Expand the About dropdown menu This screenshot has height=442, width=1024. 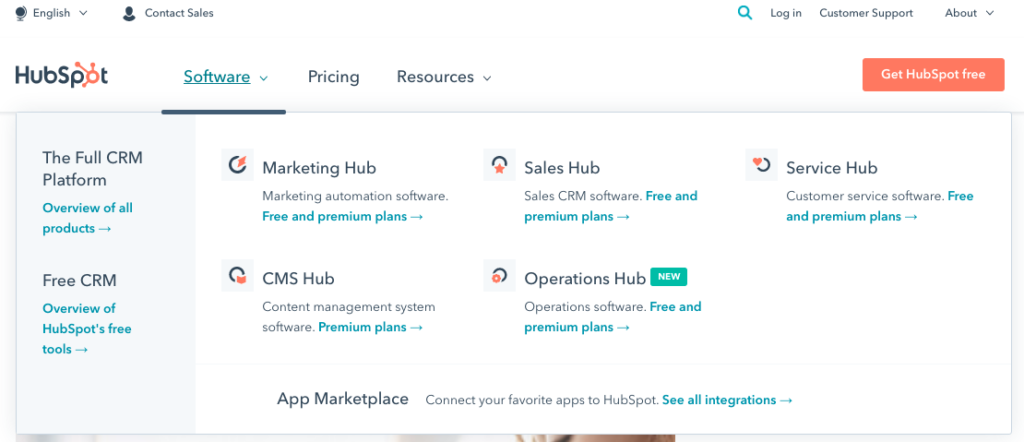[969, 13]
